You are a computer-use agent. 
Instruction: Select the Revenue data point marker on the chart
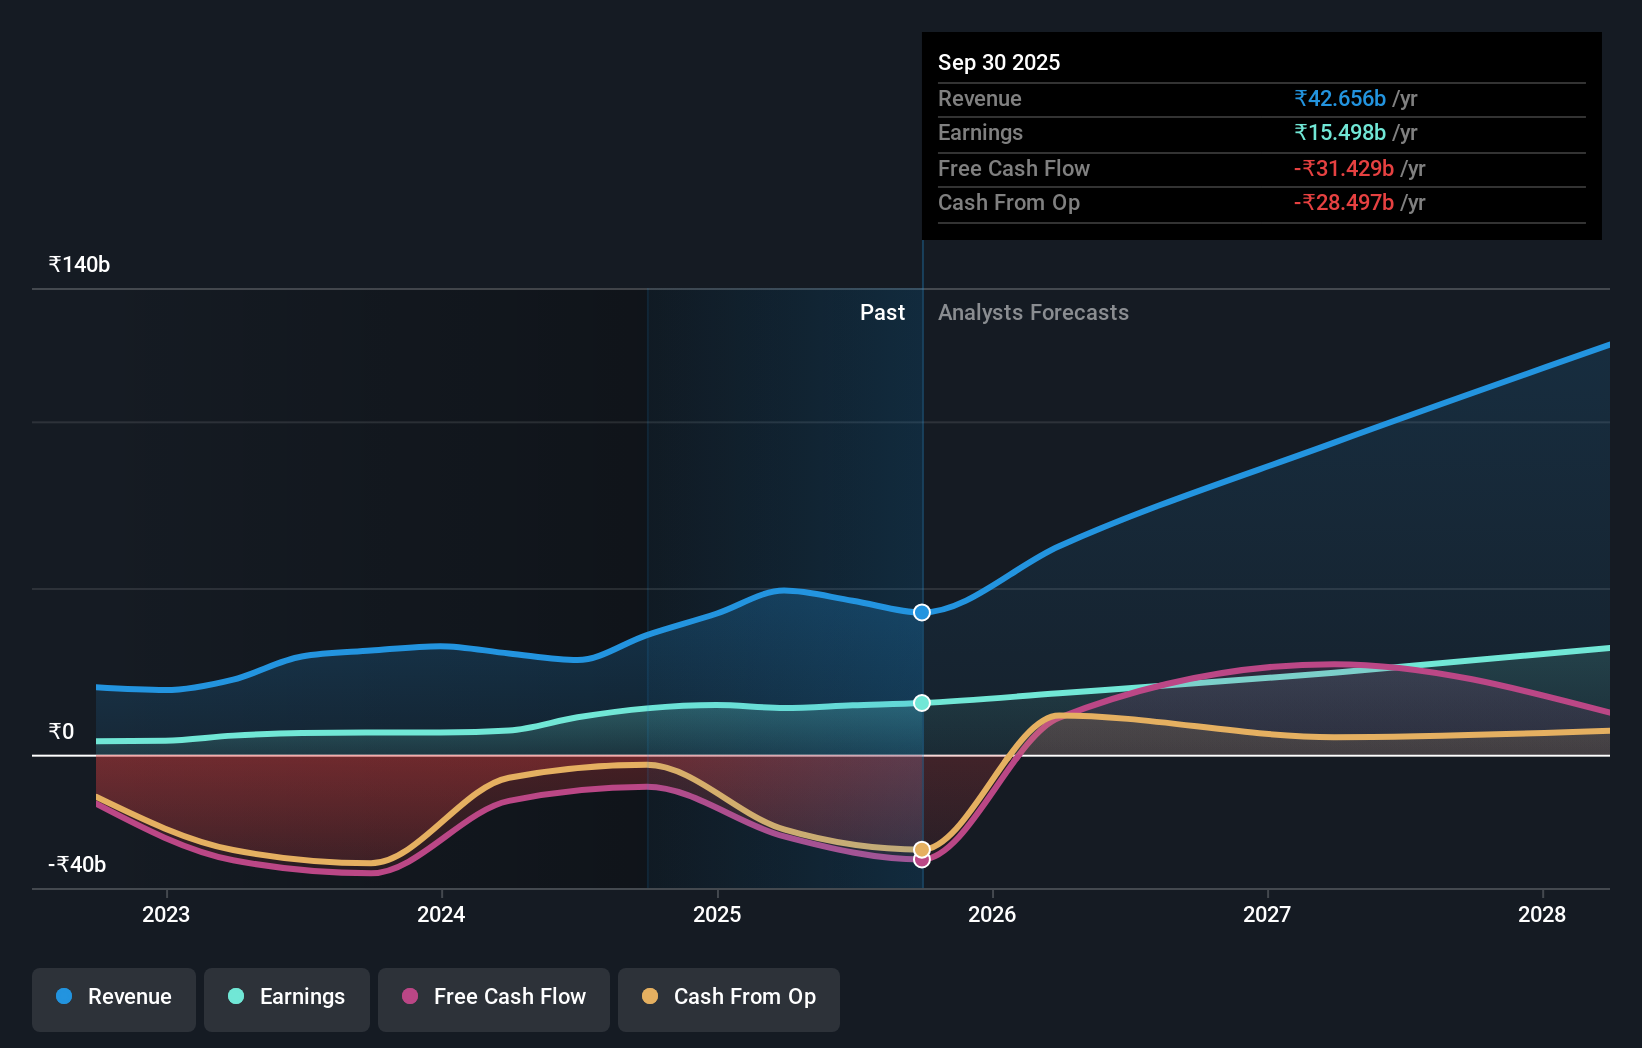[921, 612]
